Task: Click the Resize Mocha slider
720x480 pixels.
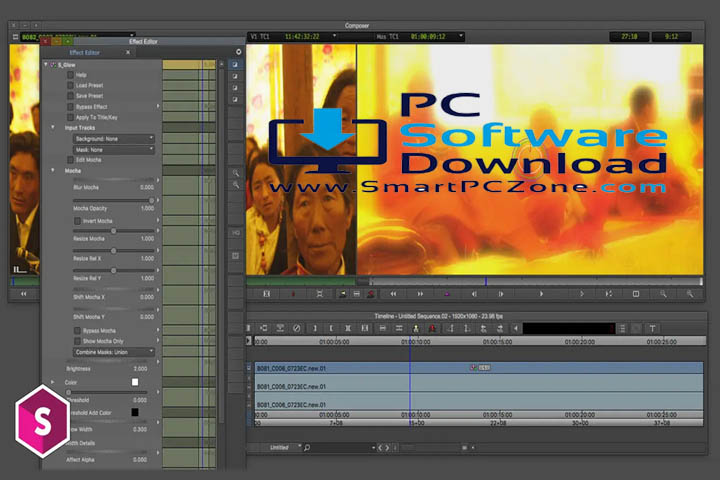Action: point(113,231)
